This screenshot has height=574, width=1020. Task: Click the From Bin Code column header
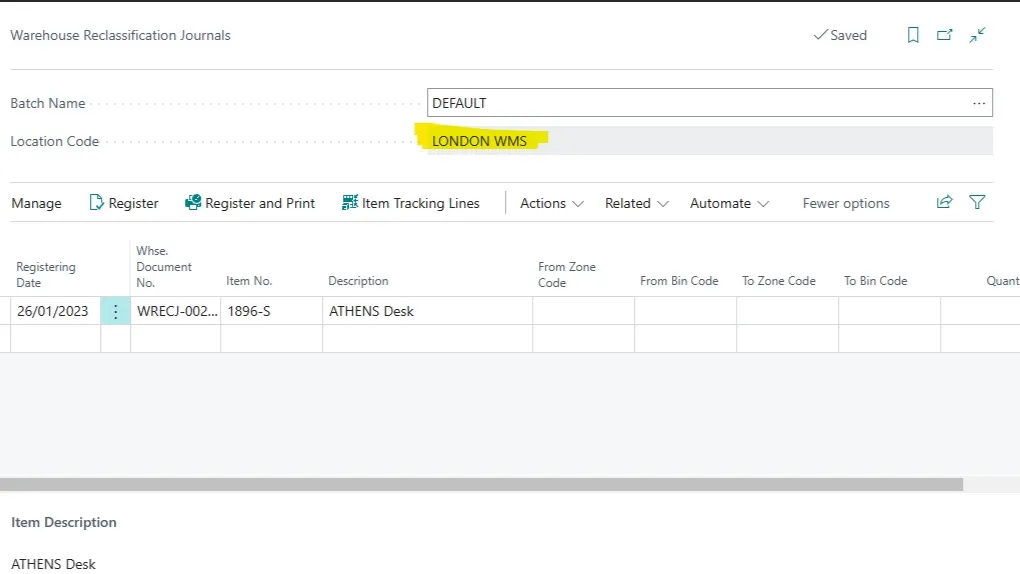pos(679,280)
